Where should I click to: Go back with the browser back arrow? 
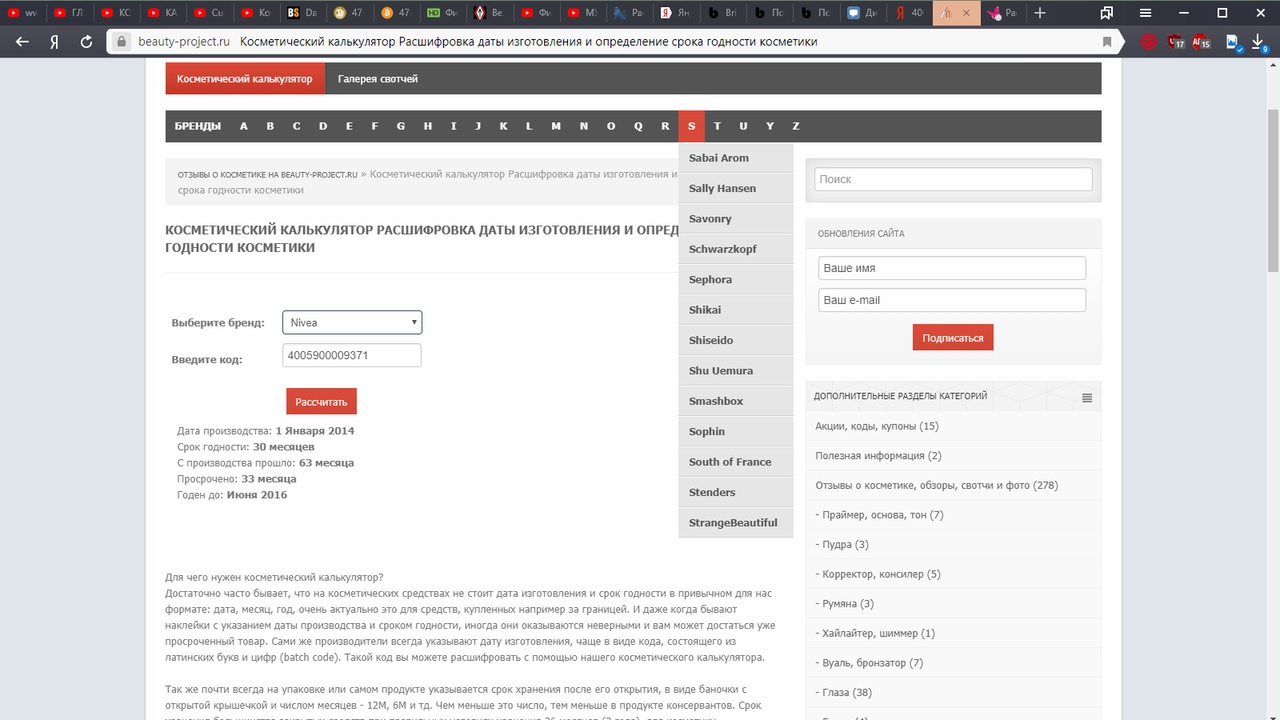point(23,42)
